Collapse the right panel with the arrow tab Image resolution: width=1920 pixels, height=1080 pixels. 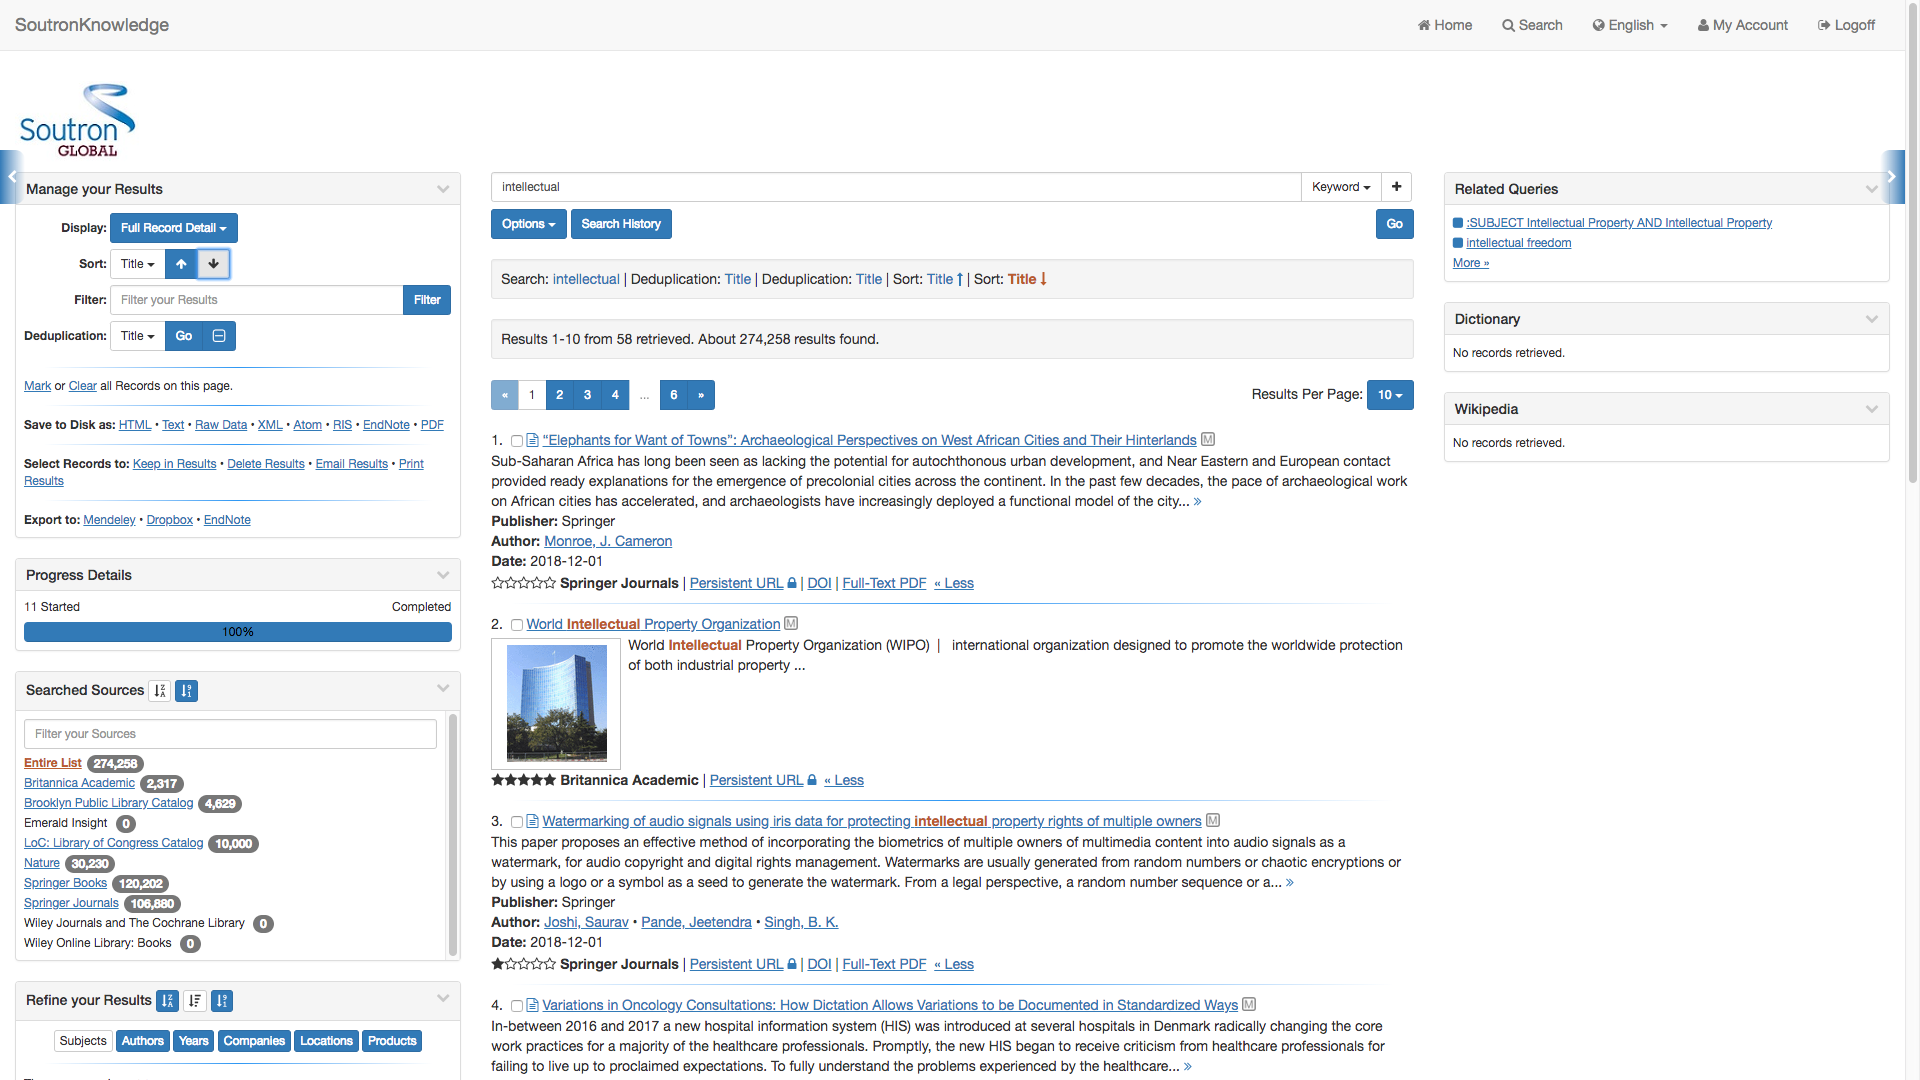click(x=1892, y=177)
